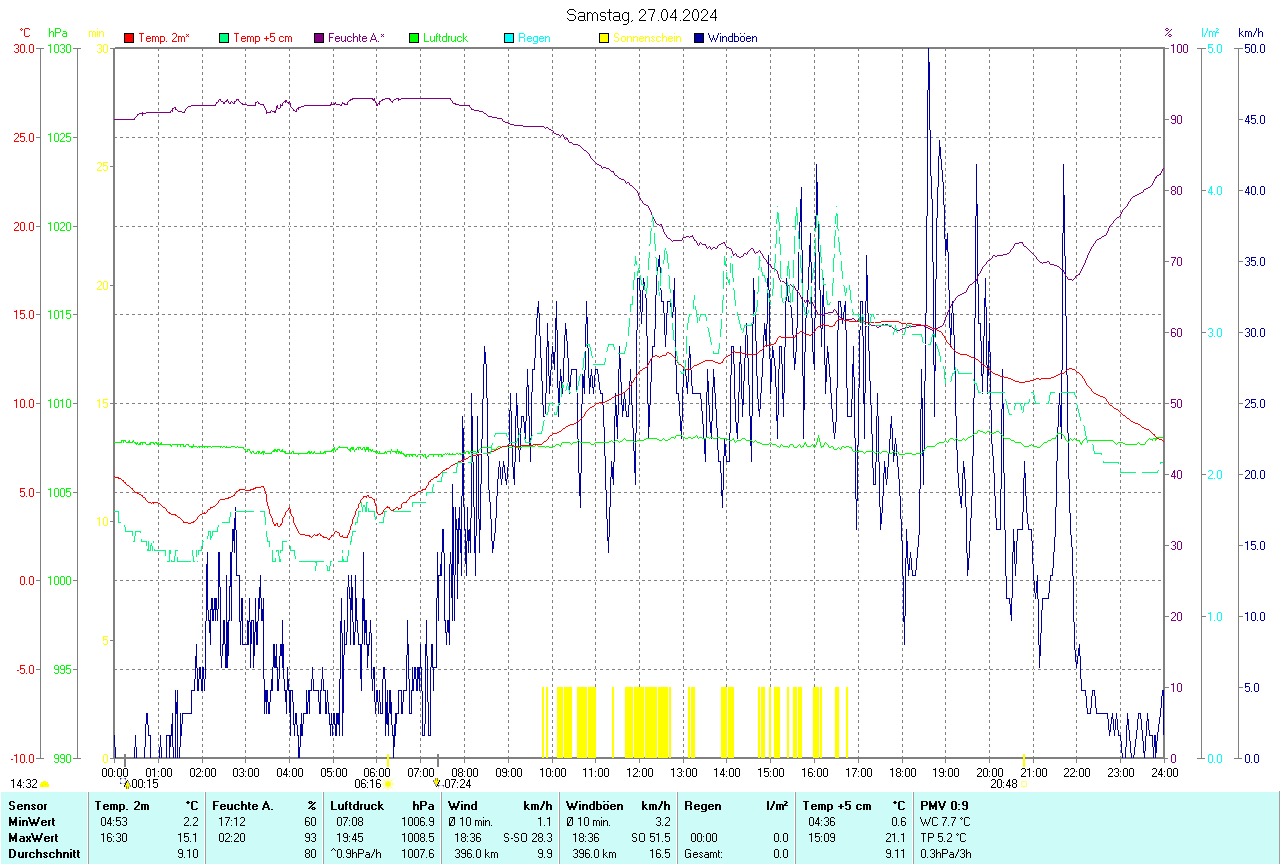Click the 18:00 label on time axis

click(x=902, y=772)
